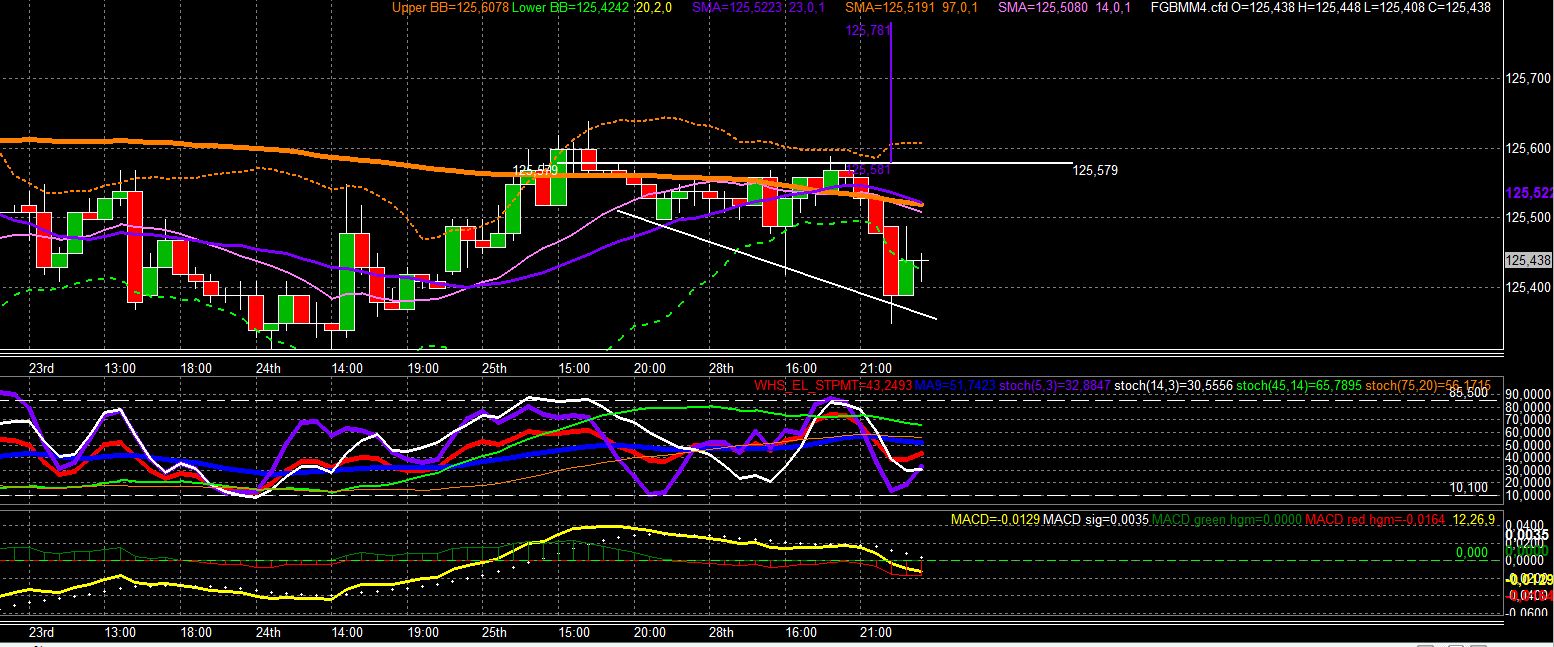Click the current price box '125,438'
This screenshot has height=647, width=1554.
click(x=1528, y=260)
